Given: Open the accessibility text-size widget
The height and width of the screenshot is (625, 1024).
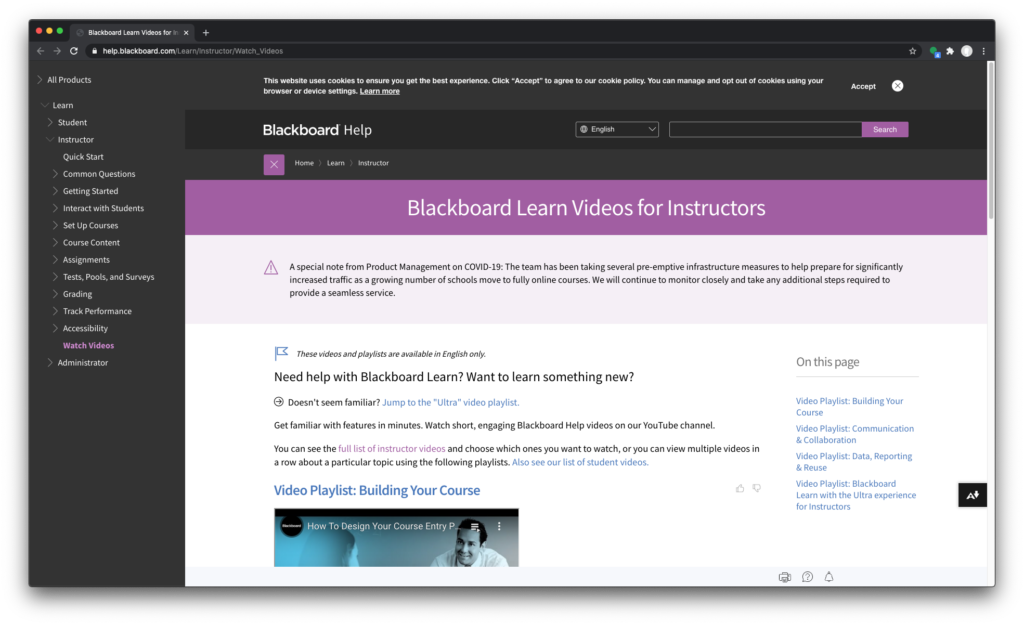Looking at the screenshot, I should point(972,495).
